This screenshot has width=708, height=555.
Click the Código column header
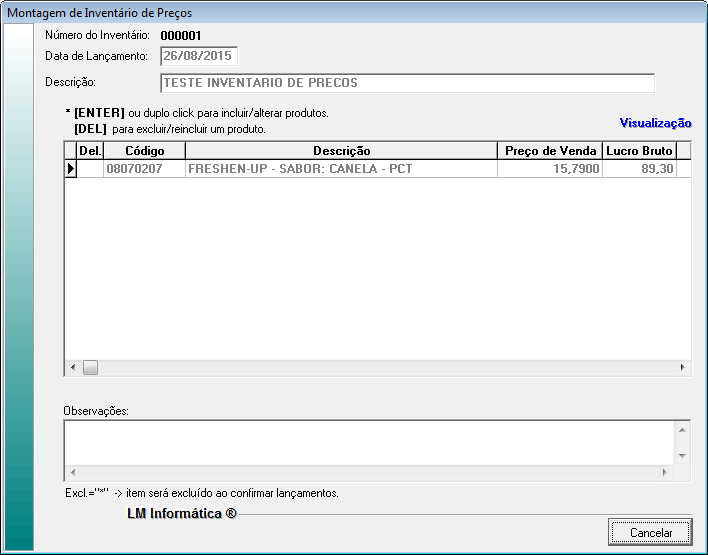(x=144, y=151)
